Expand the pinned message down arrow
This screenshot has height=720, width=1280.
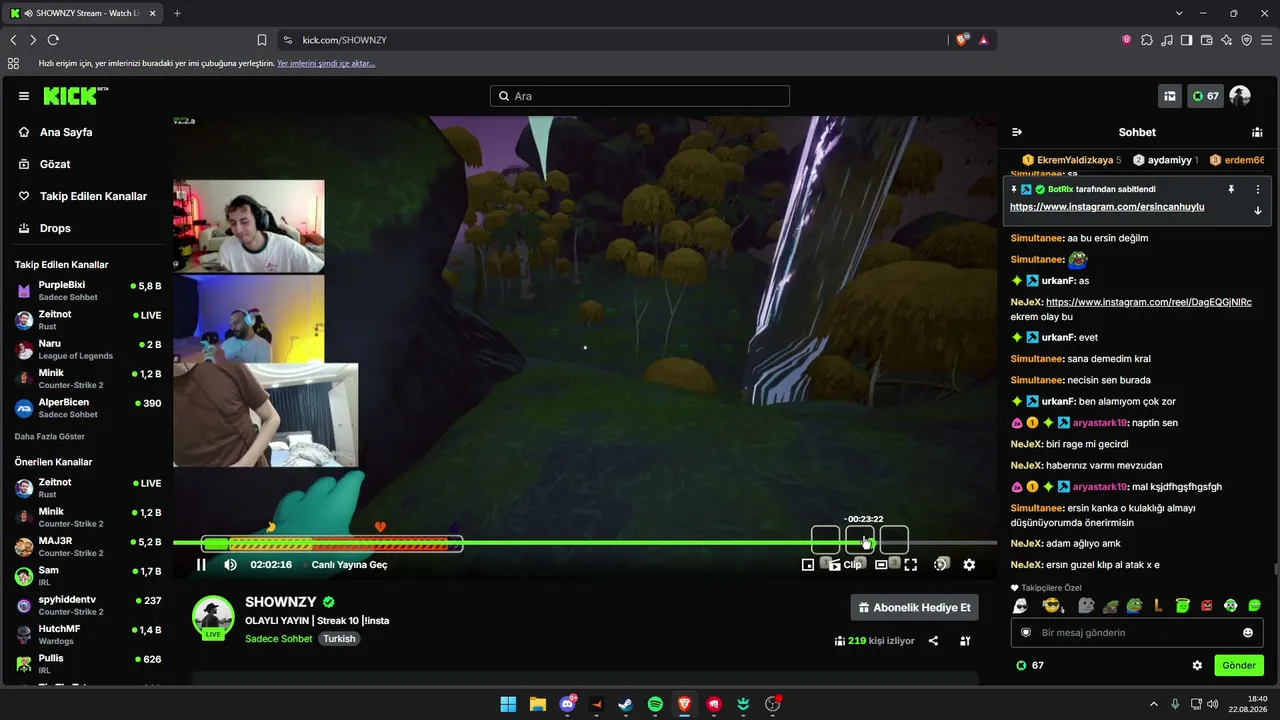click(x=1258, y=210)
